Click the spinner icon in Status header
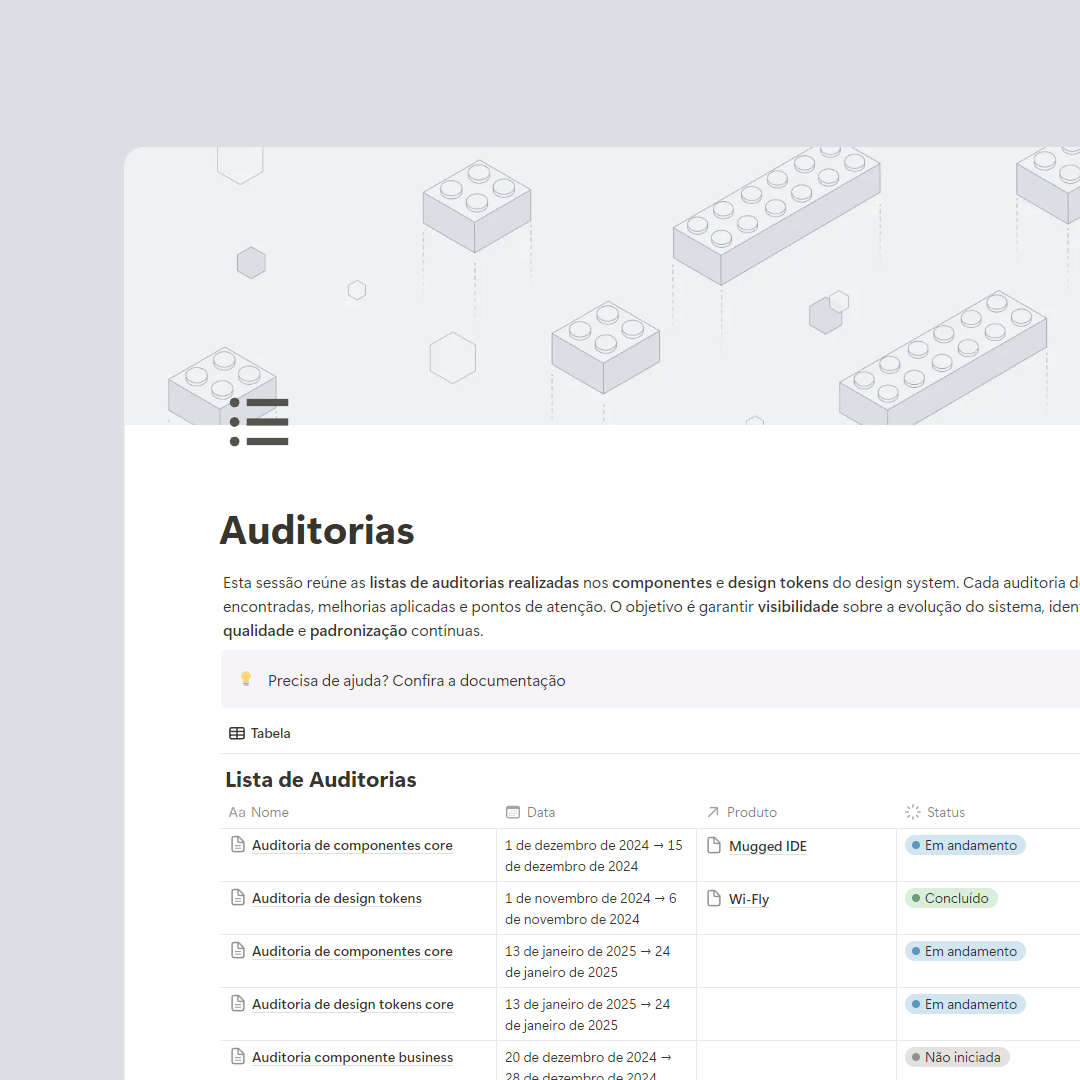Viewport: 1080px width, 1080px height. coord(913,812)
